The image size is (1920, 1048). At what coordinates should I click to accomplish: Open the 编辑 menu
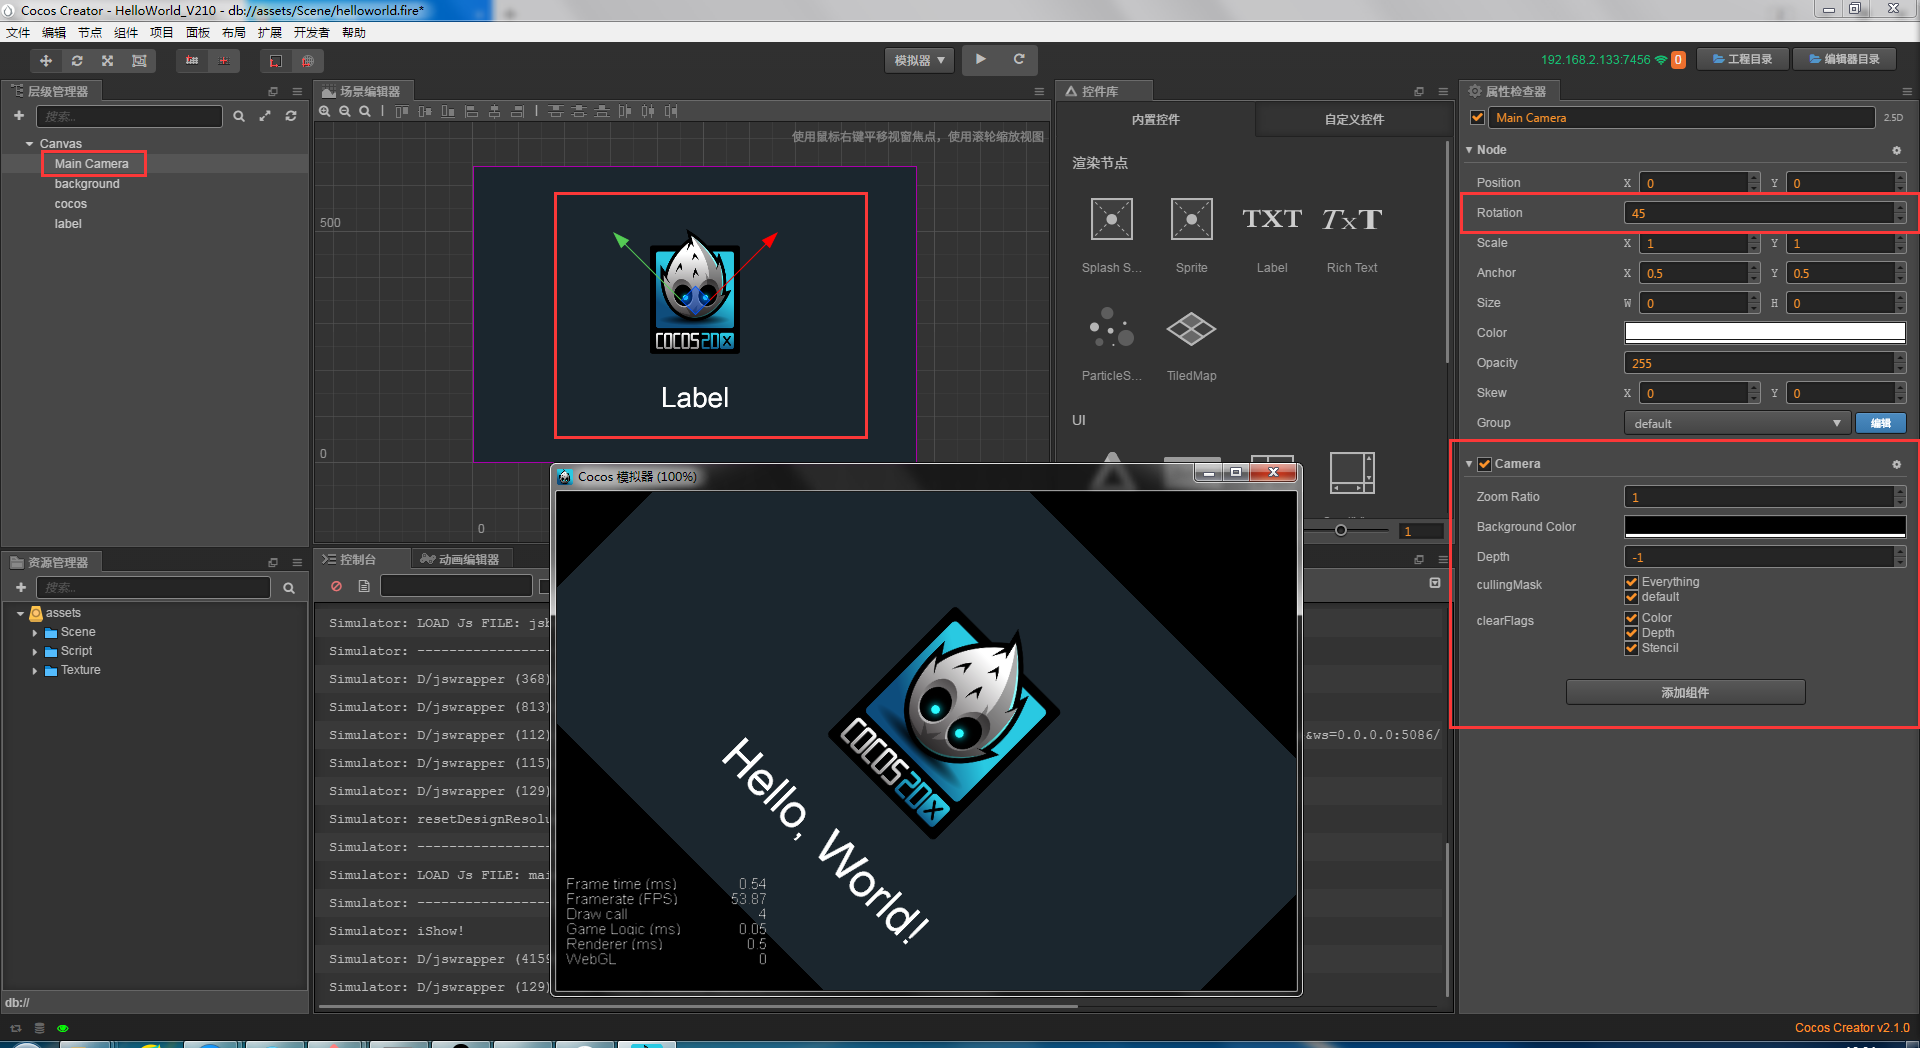[54, 33]
